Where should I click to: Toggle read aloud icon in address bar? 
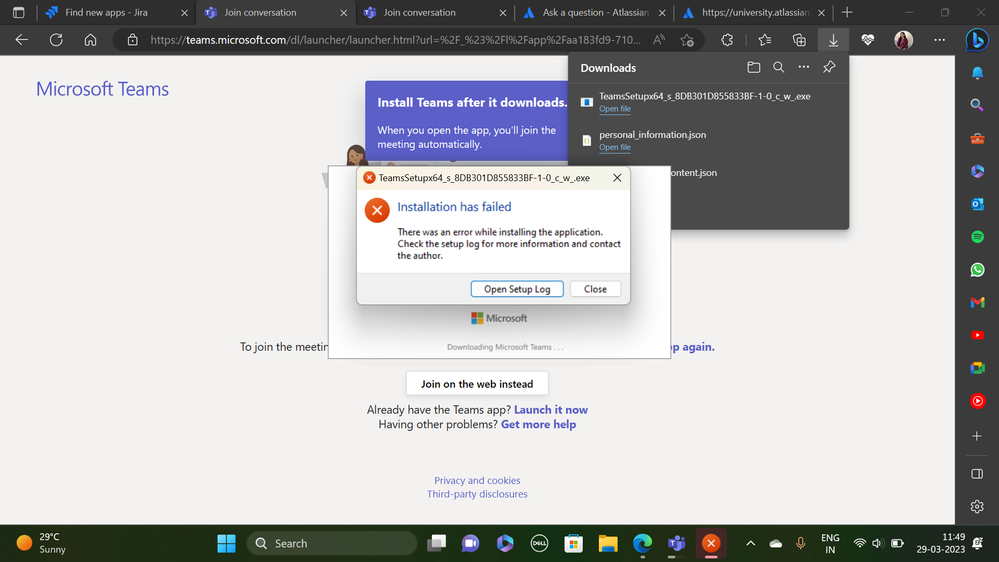pos(659,40)
